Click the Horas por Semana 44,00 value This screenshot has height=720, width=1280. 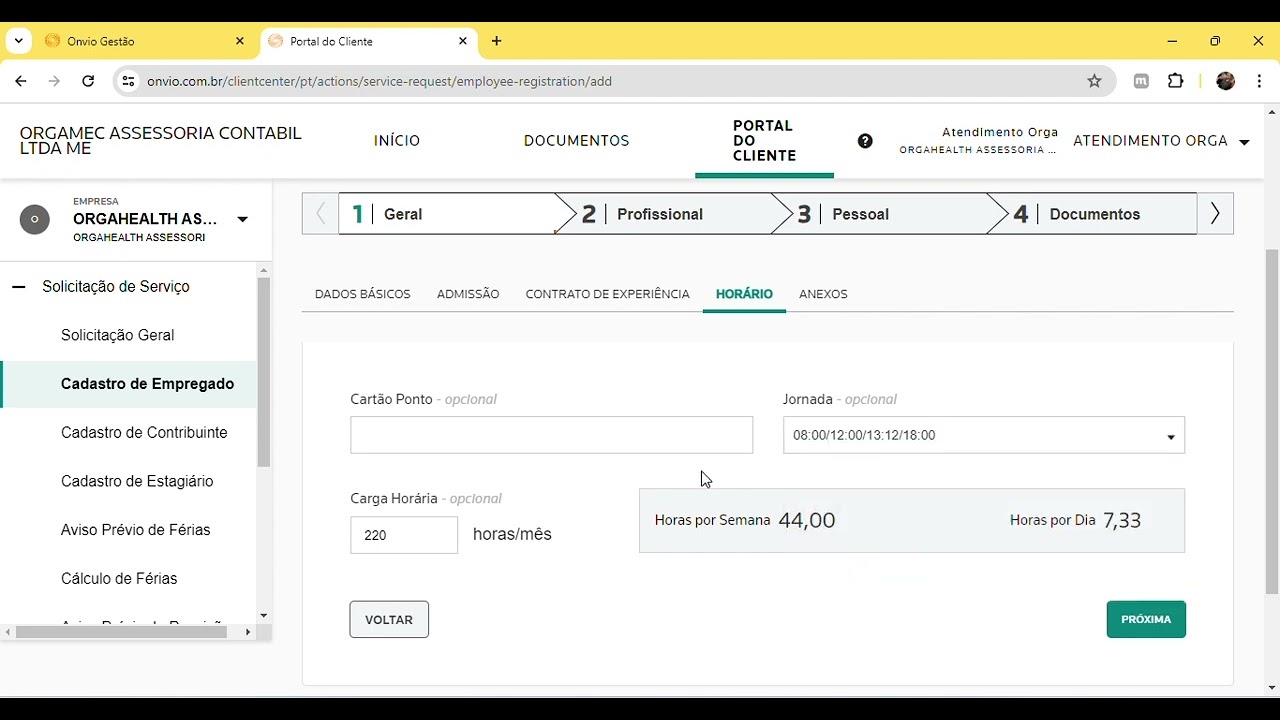806,520
